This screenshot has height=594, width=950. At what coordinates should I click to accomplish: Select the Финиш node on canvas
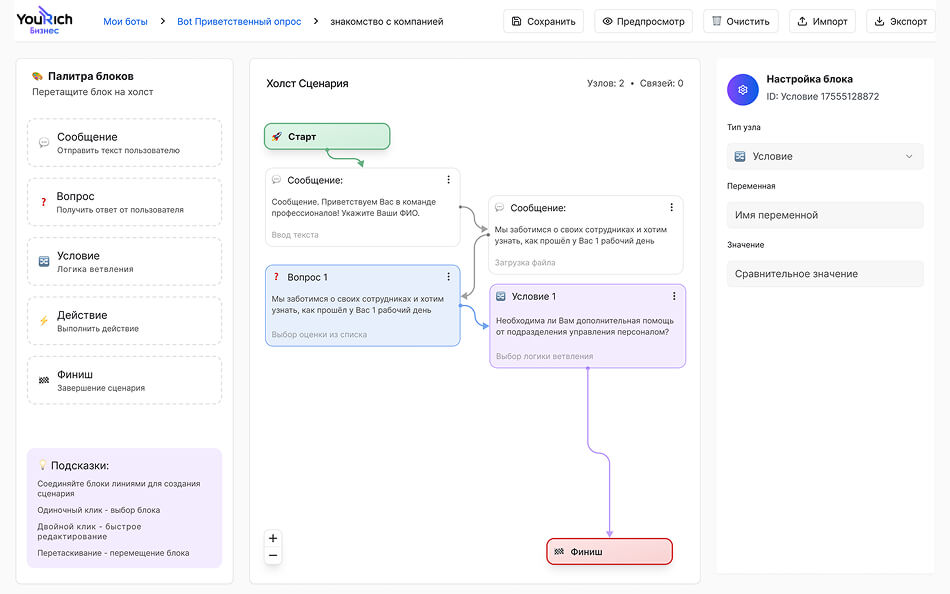point(609,551)
